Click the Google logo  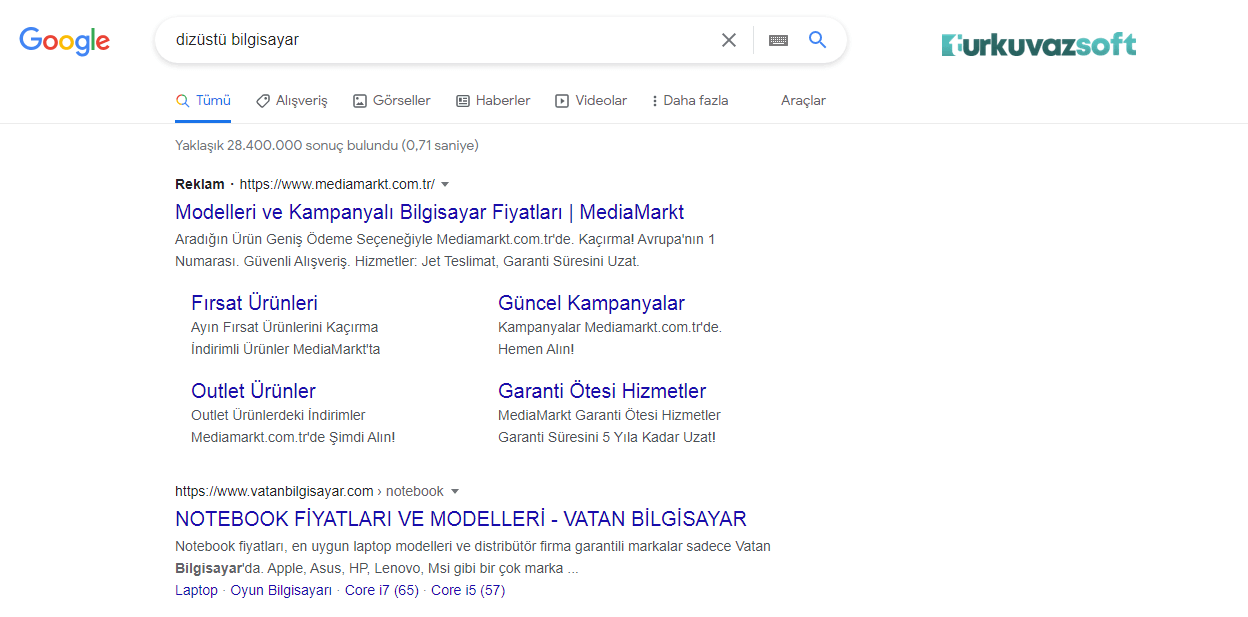(x=65, y=40)
